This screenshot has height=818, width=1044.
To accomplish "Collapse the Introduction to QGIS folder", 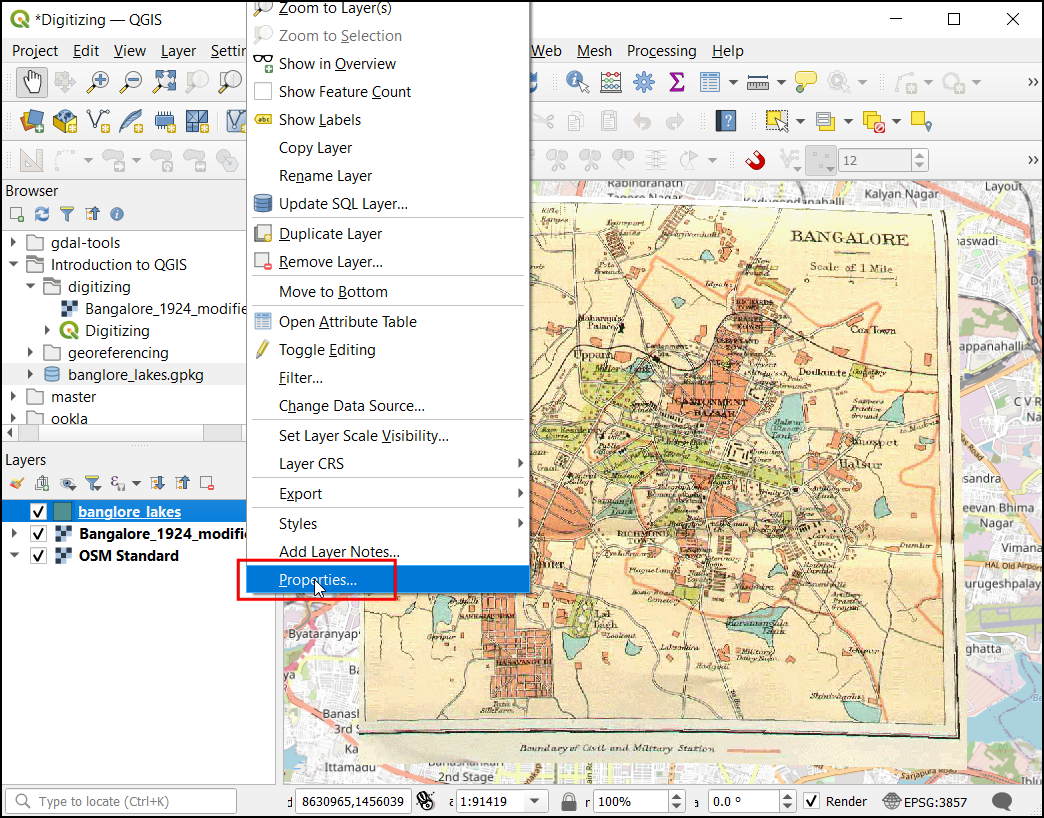I will click(13, 264).
